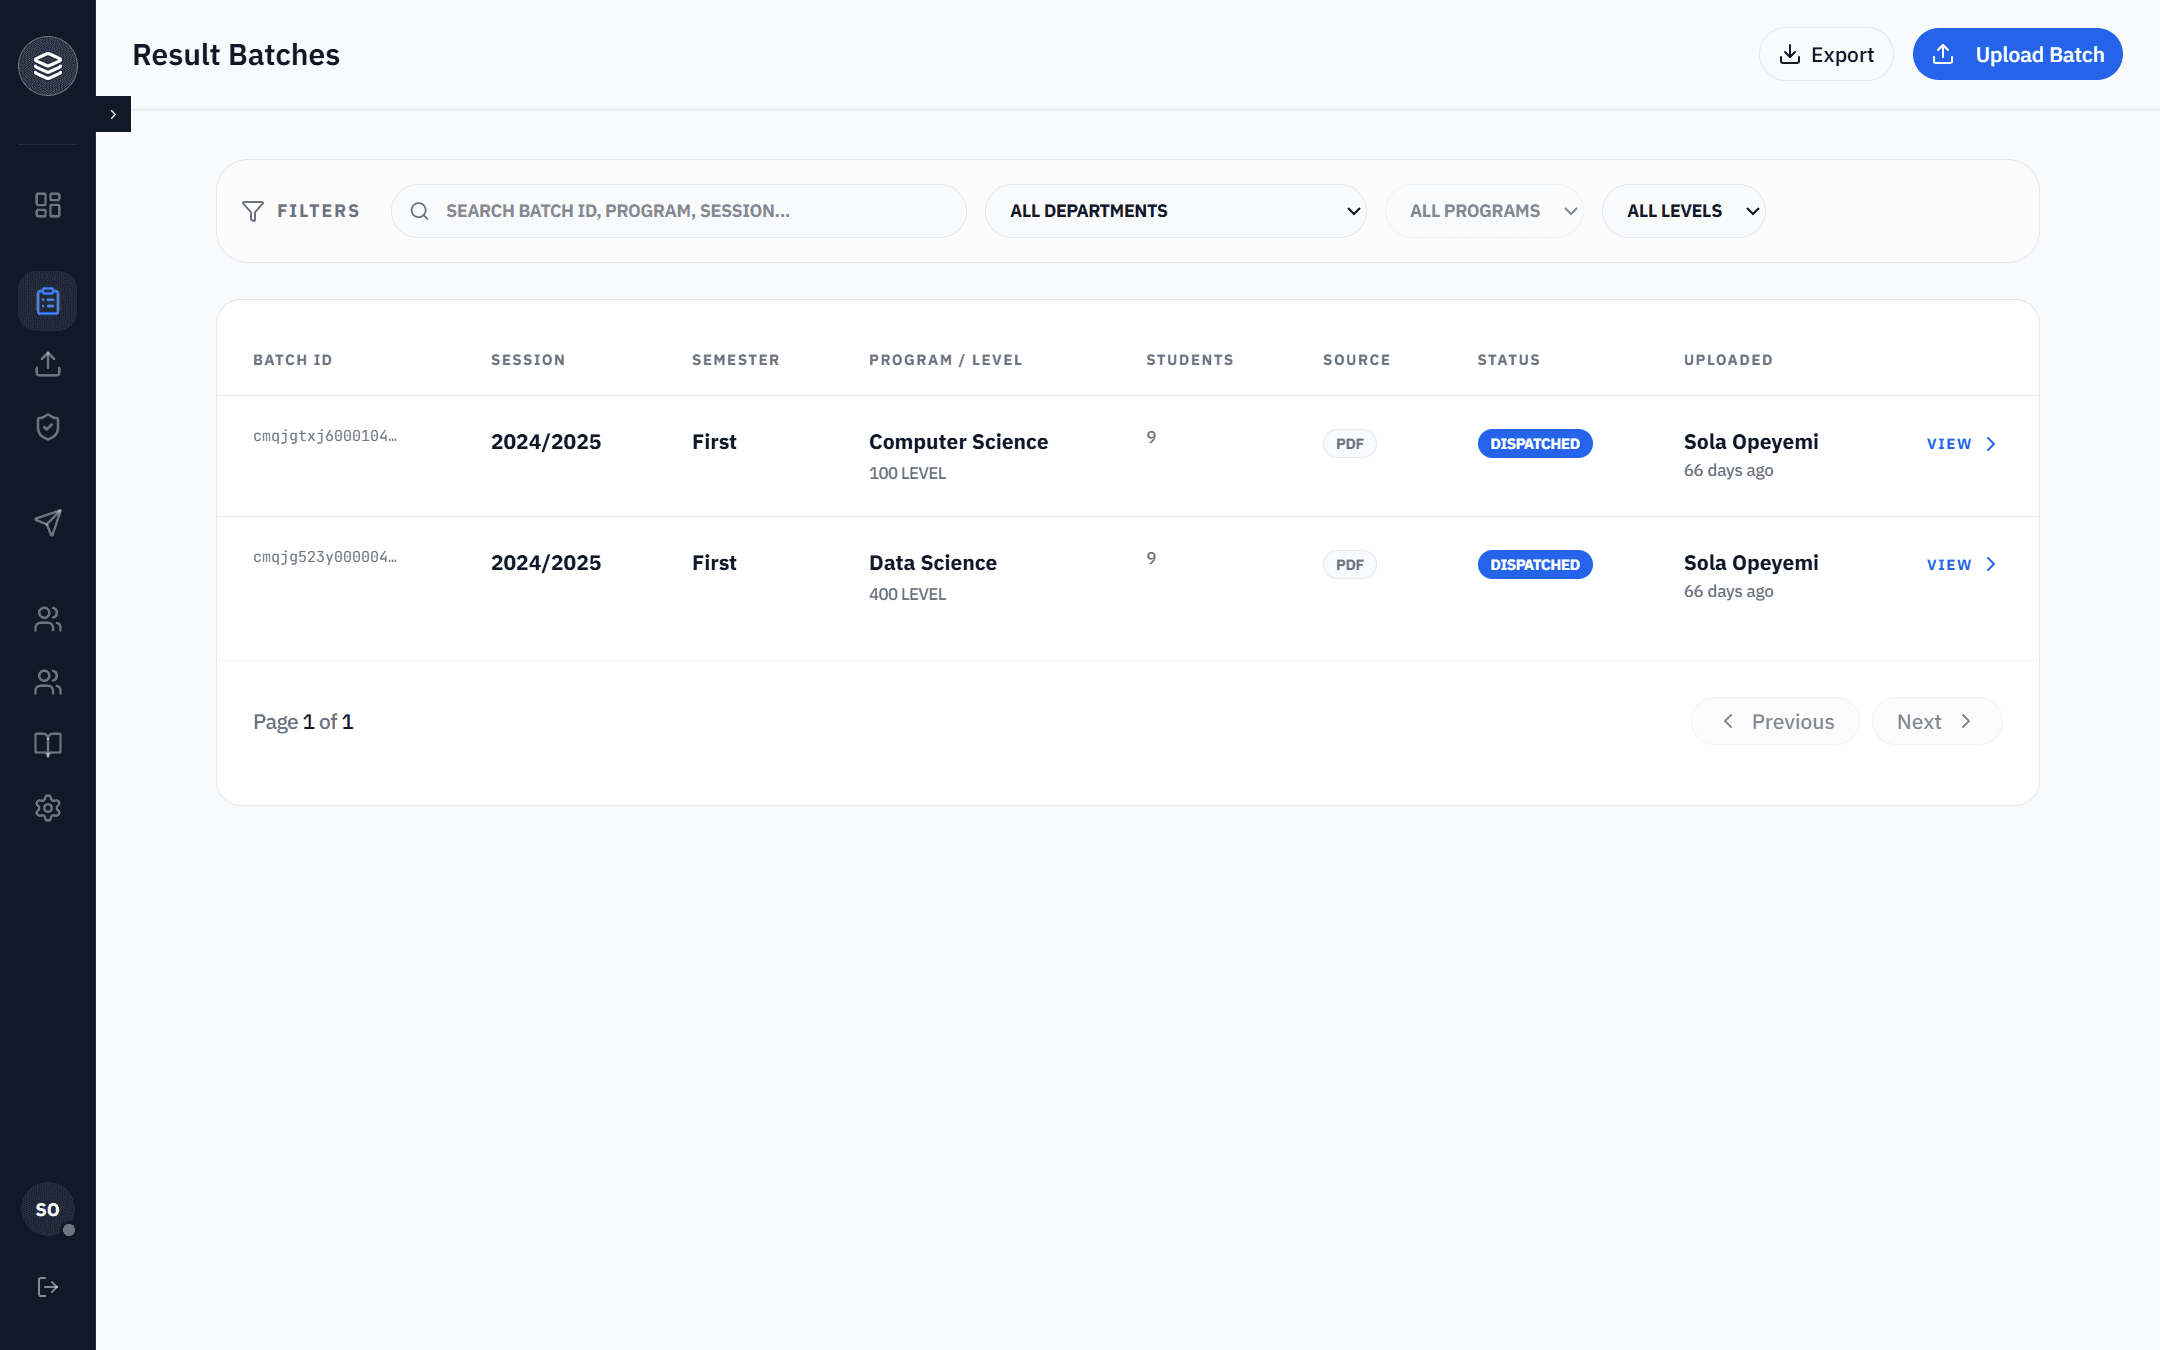Select the clipboard Result Batches sidebar icon
This screenshot has width=2160, height=1350.
click(x=48, y=301)
